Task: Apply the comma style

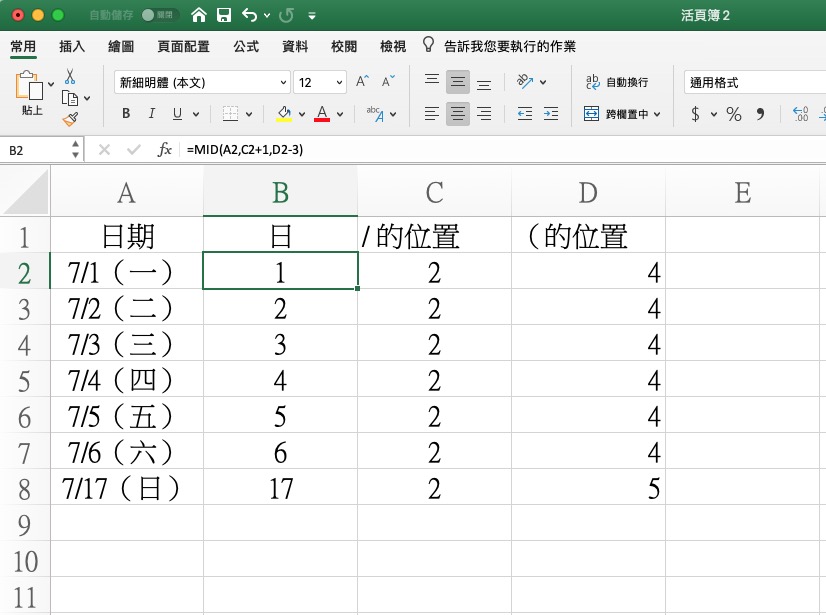Action: tap(760, 113)
